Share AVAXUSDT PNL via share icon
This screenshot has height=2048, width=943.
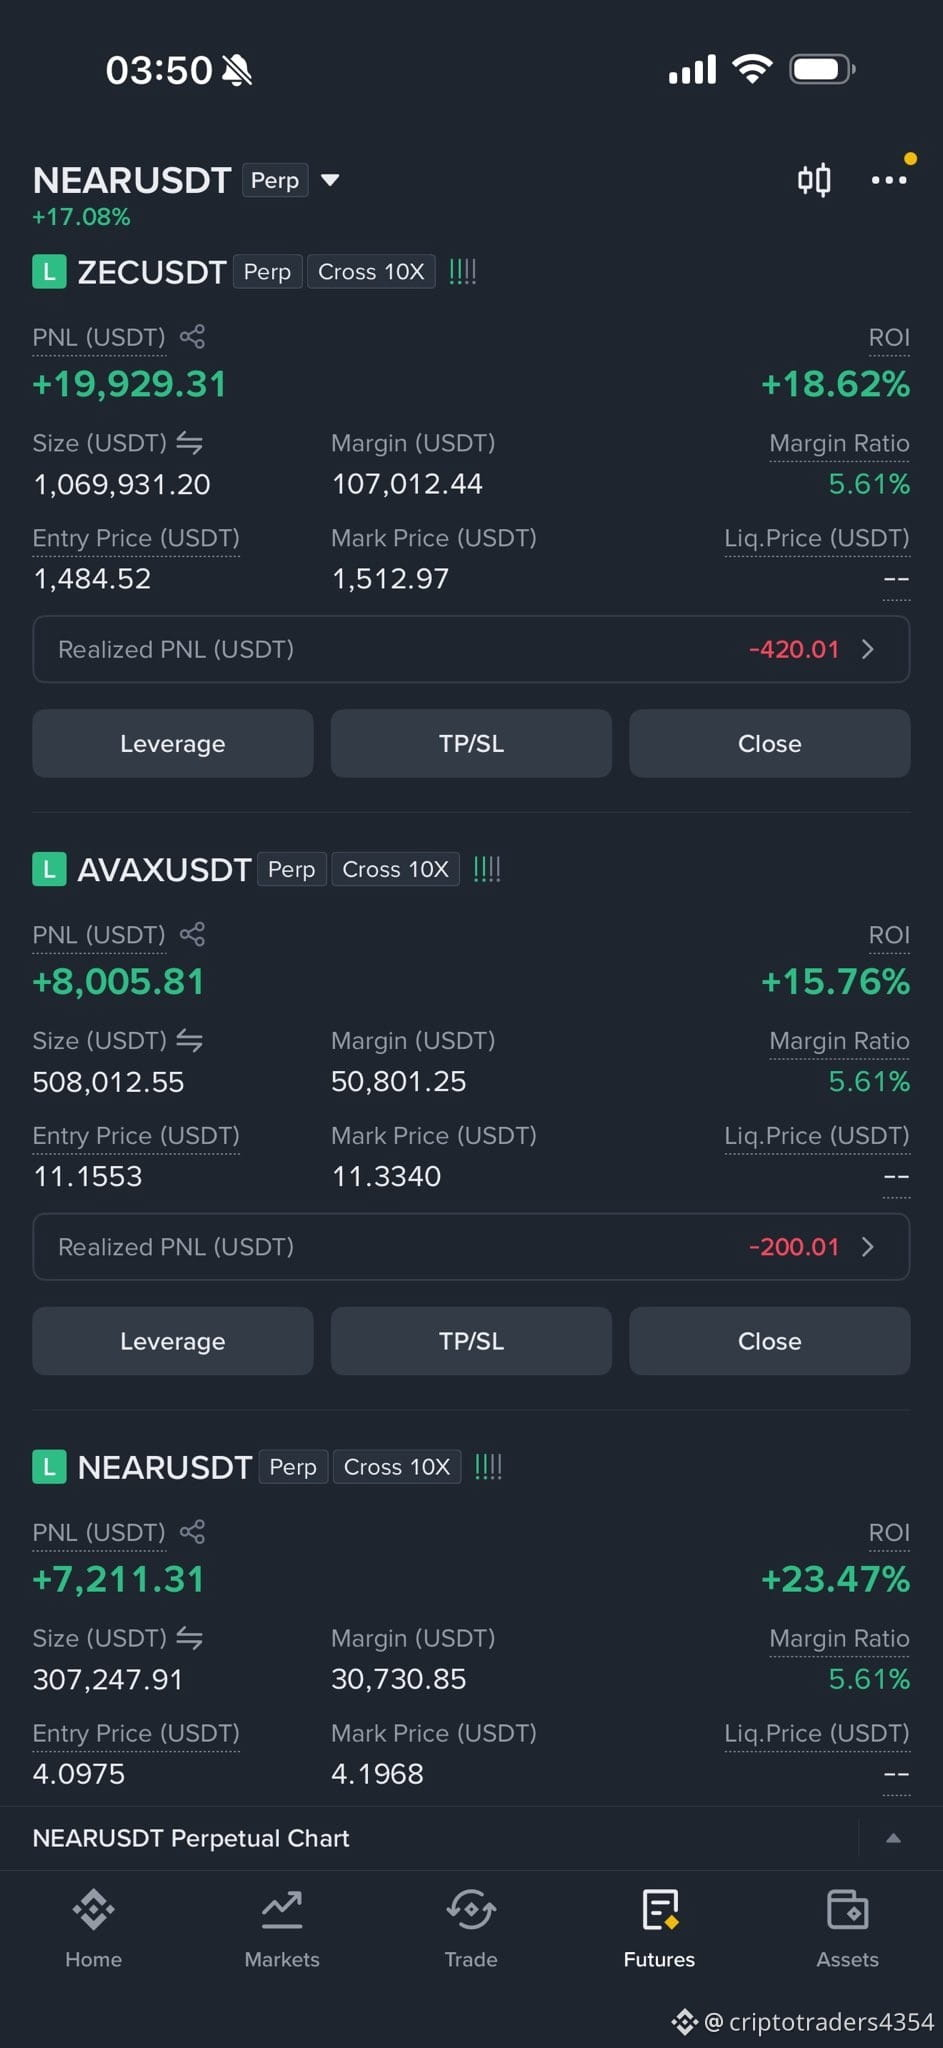[192, 935]
